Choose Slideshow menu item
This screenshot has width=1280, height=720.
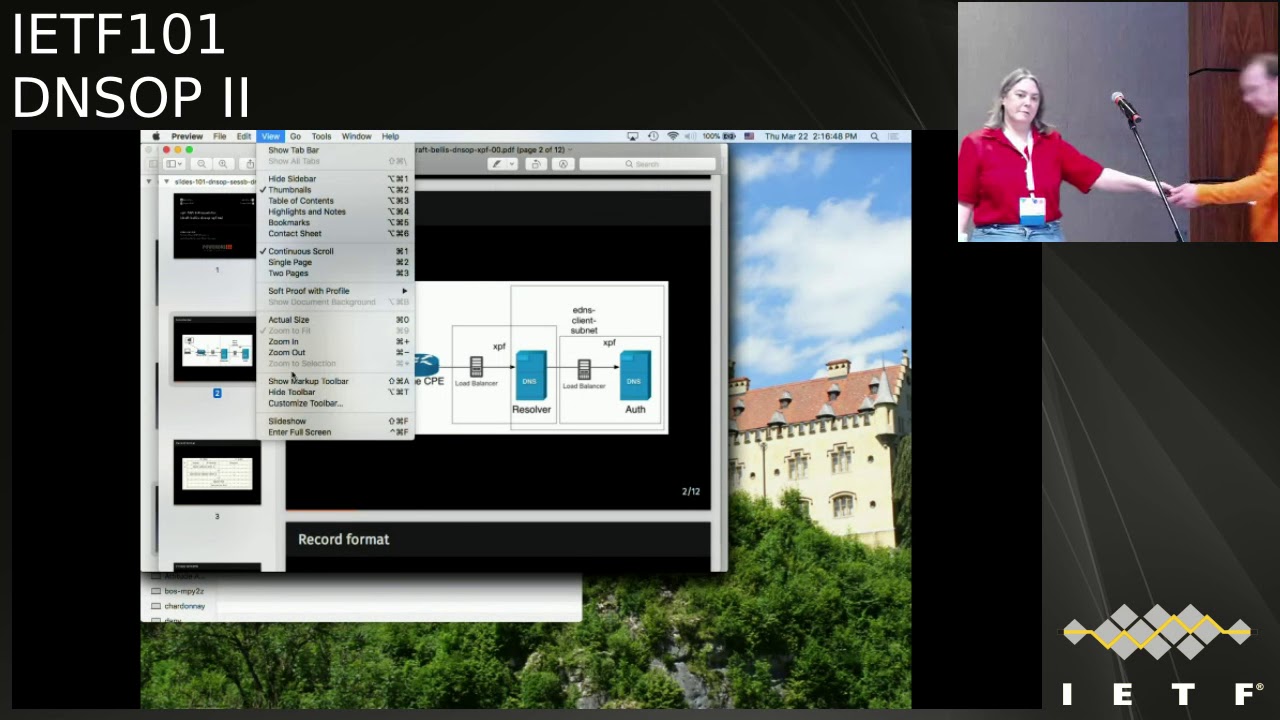coord(335,421)
